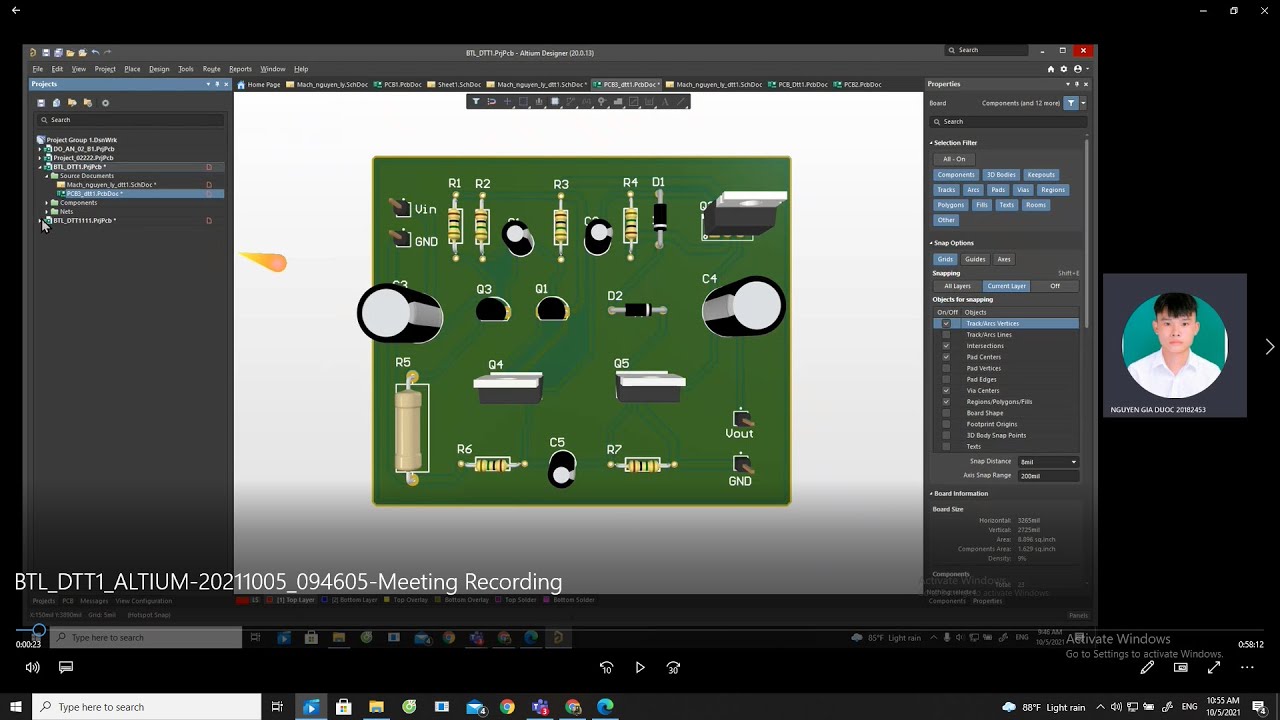
Task: Check the Track/Arcs Lines snapping box
Action: pos(946,335)
